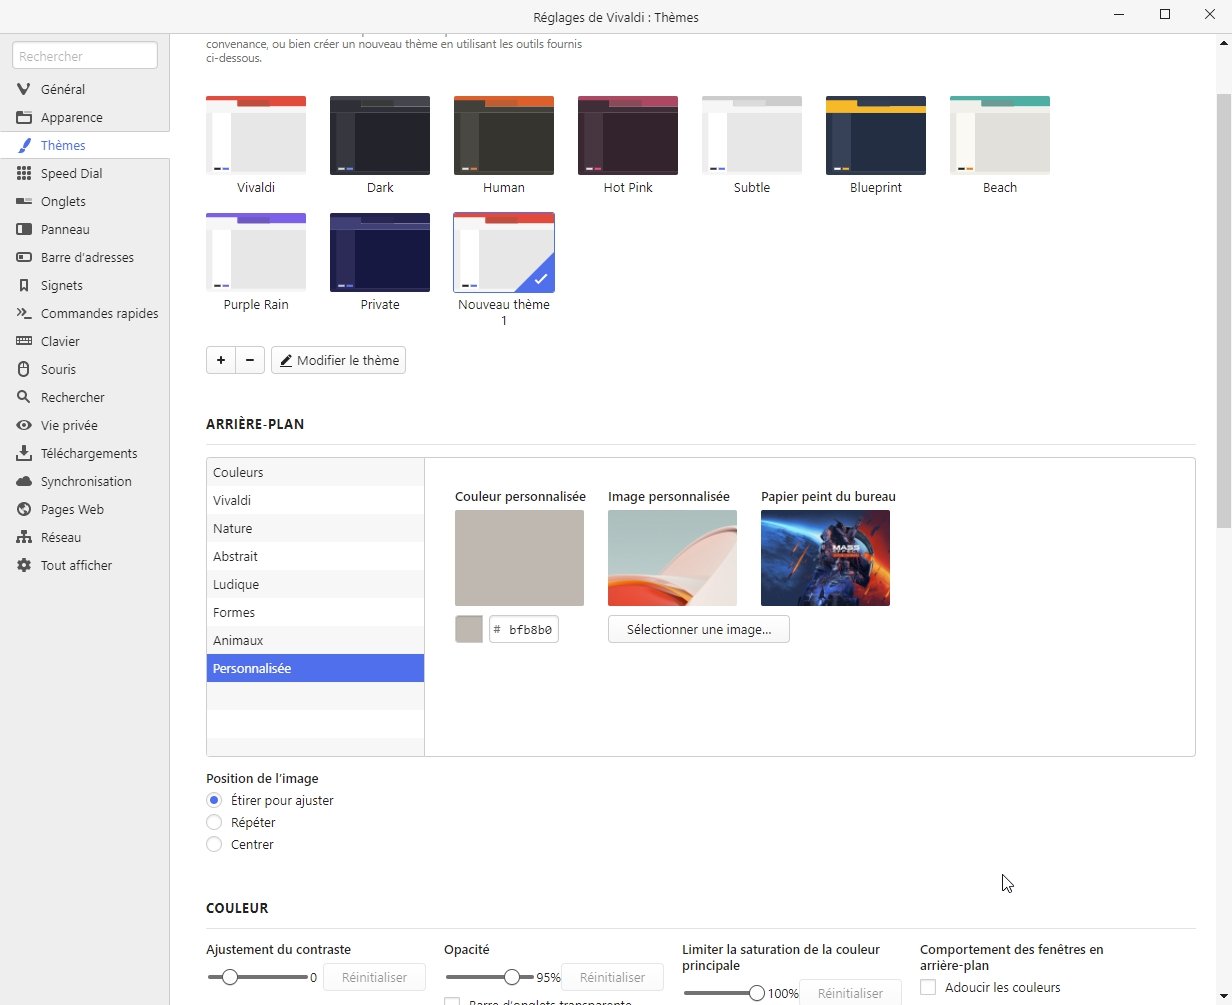
Task: Click the Général V icon in sidebar
Action: click(24, 89)
